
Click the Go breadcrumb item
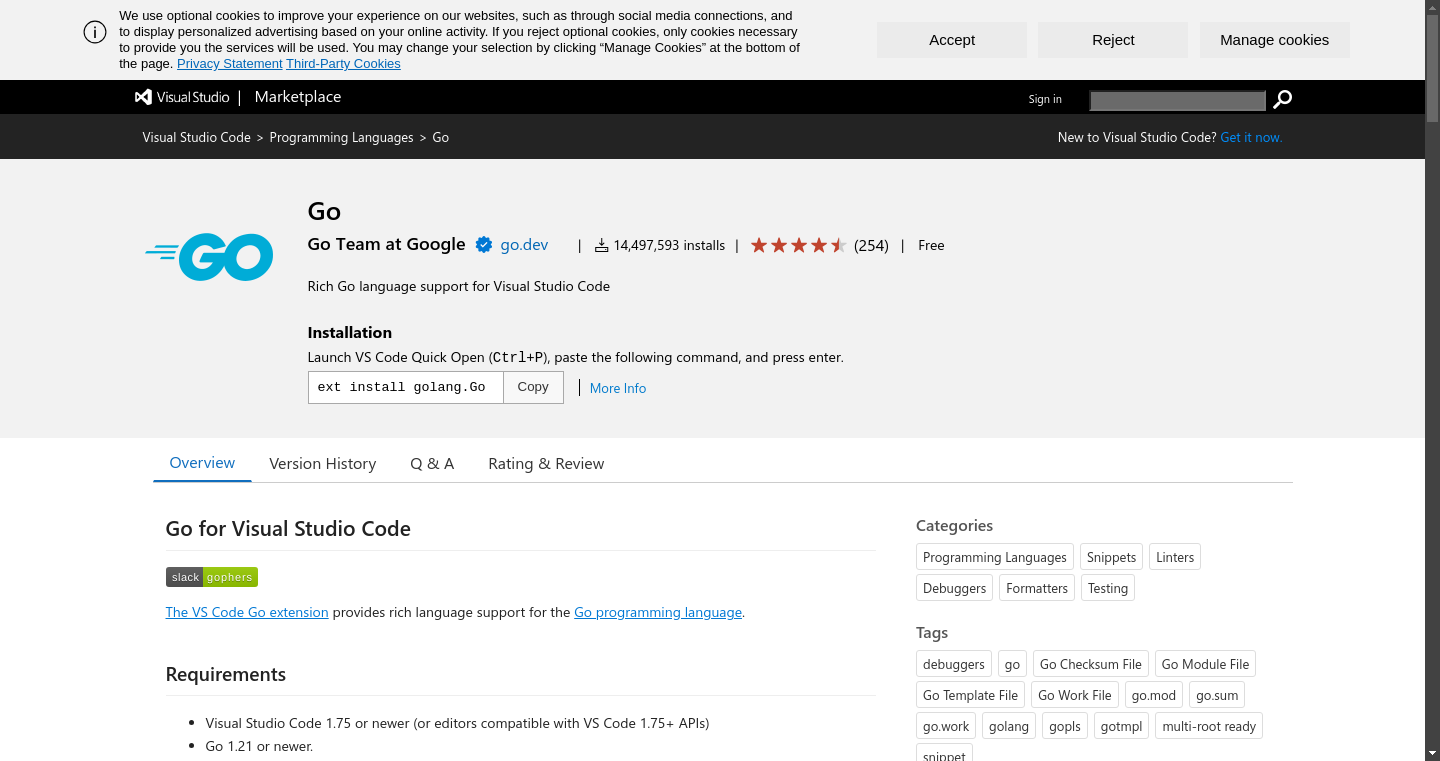click(x=441, y=137)
